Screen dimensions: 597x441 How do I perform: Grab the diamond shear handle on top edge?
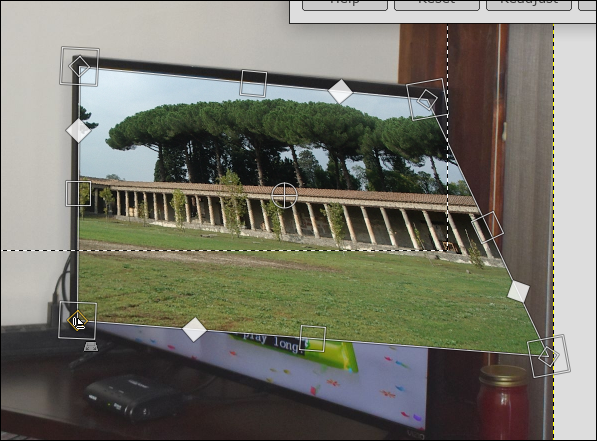click(x=340, y=91)
